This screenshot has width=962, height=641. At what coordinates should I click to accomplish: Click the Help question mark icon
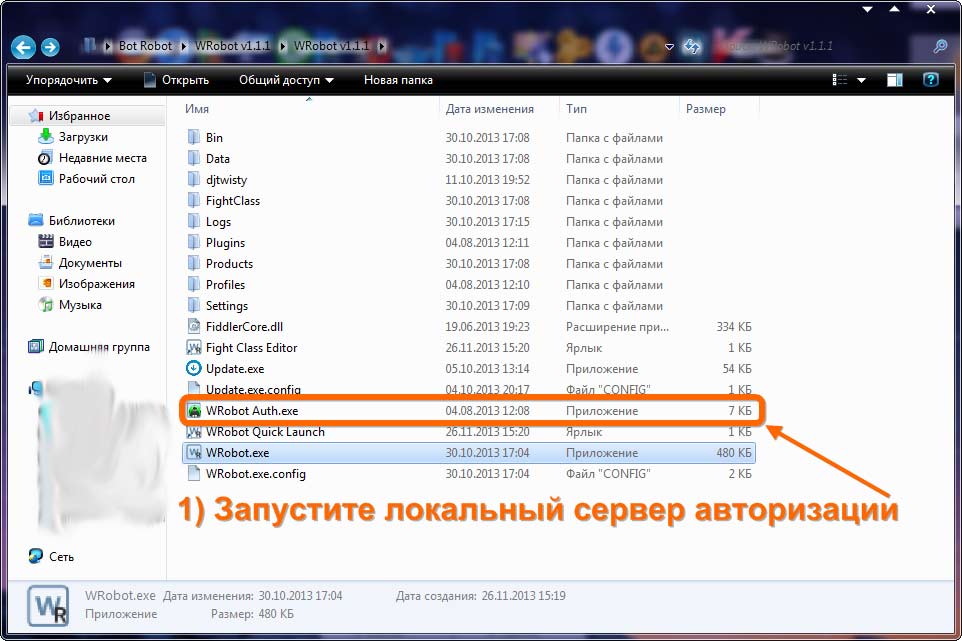click(x=931, y=80)
